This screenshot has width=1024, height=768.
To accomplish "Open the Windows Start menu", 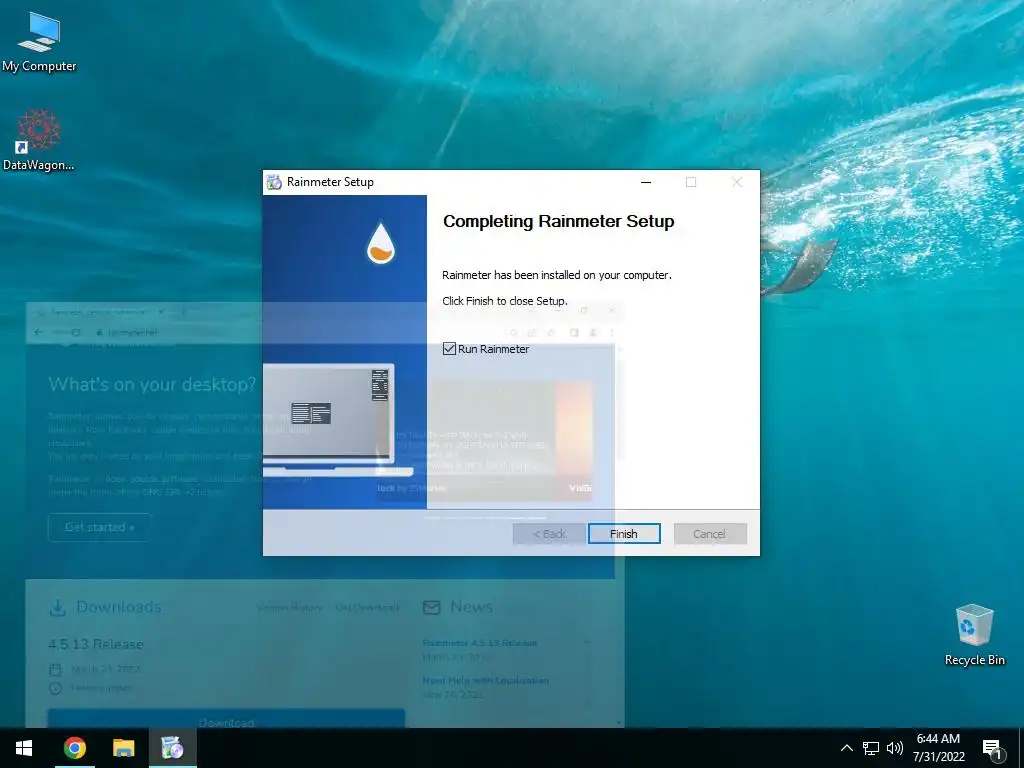I will [x=24, y=748].
